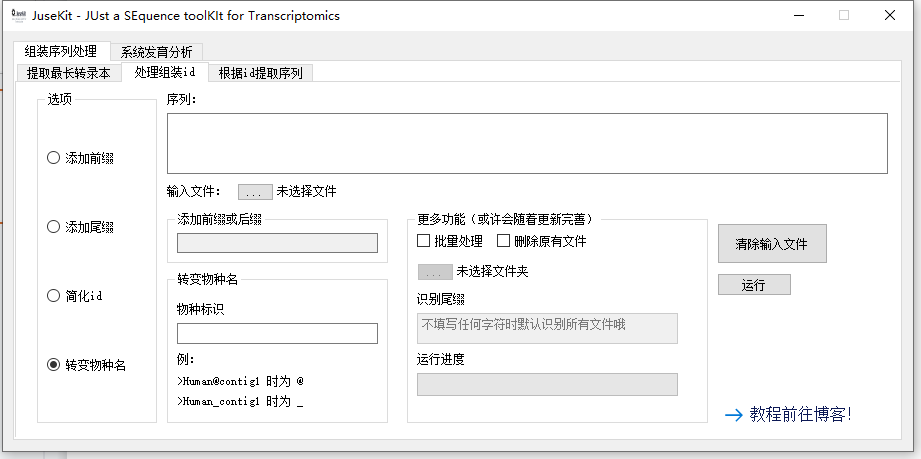
Task: Click the 清除输入文件 button
Action: (x=771, y=244)
